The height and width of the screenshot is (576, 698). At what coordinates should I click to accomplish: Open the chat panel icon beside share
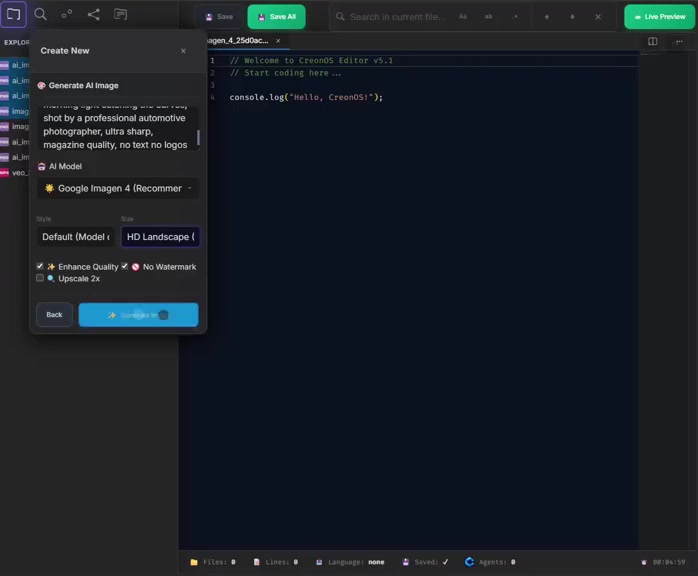click(x=120, y=14)
